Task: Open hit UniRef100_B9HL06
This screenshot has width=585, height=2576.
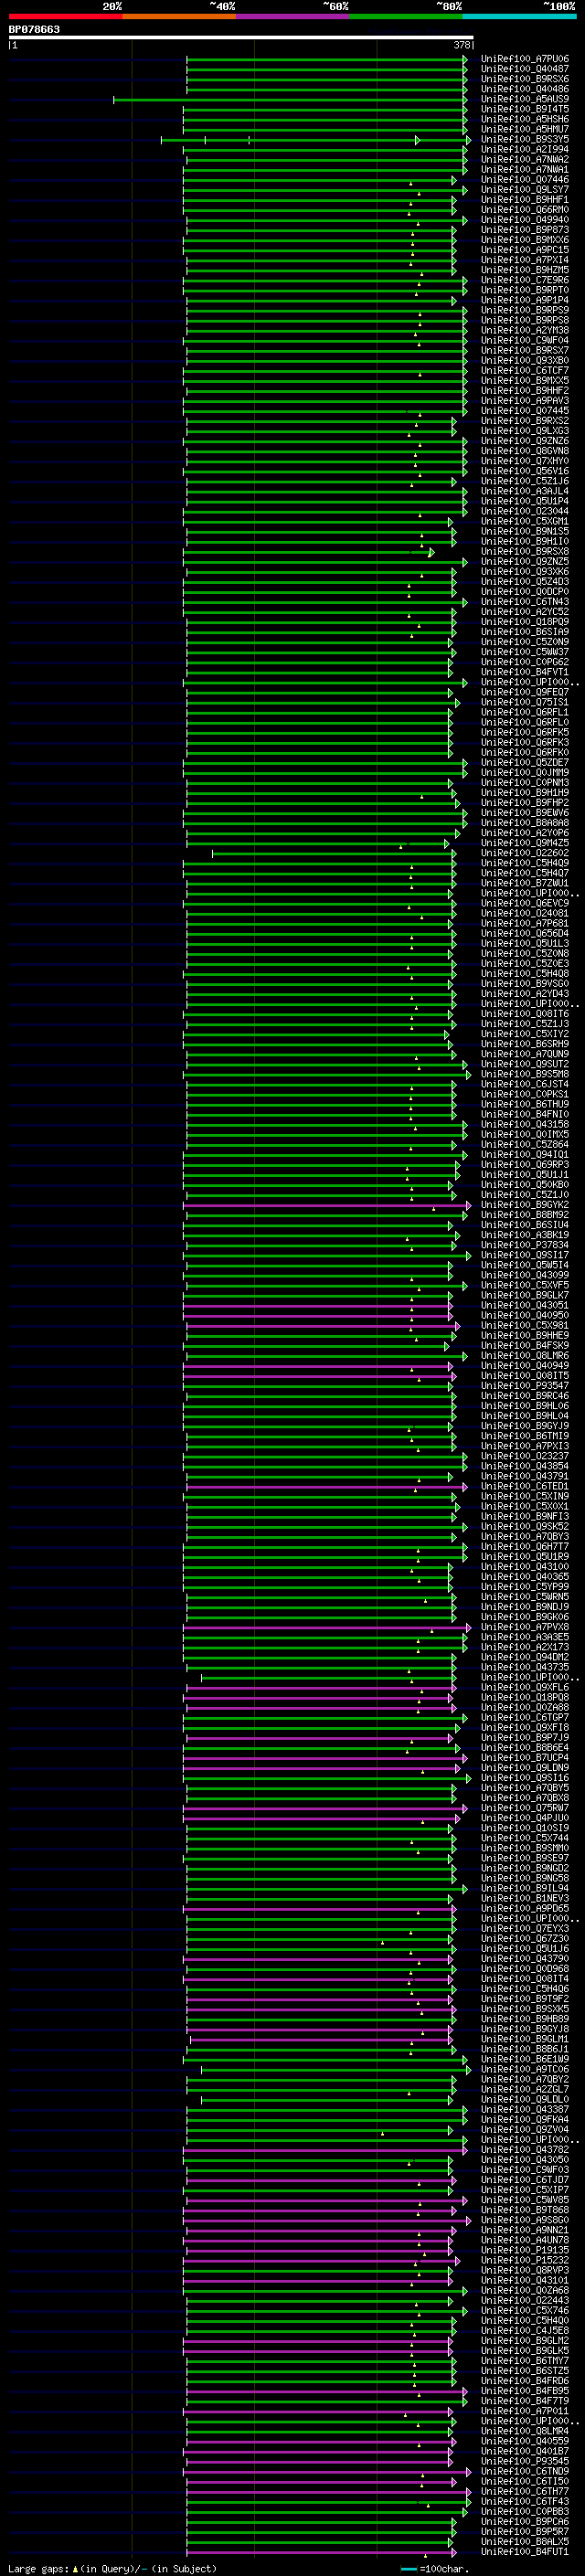Action: coord(524,1405)
